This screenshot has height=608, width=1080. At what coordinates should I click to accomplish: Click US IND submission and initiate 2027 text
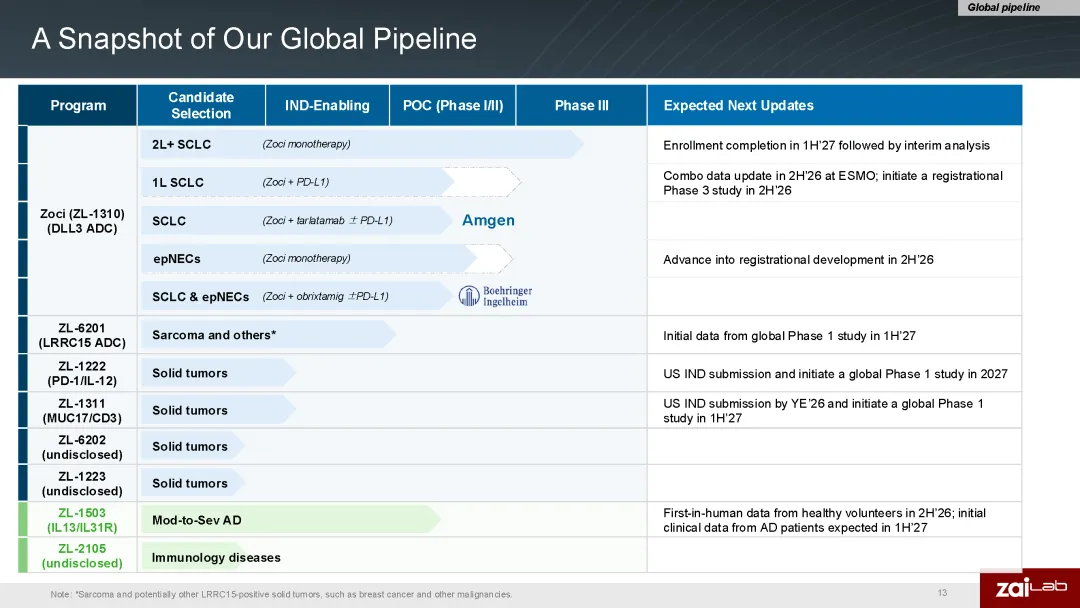(x=835, y=374)
